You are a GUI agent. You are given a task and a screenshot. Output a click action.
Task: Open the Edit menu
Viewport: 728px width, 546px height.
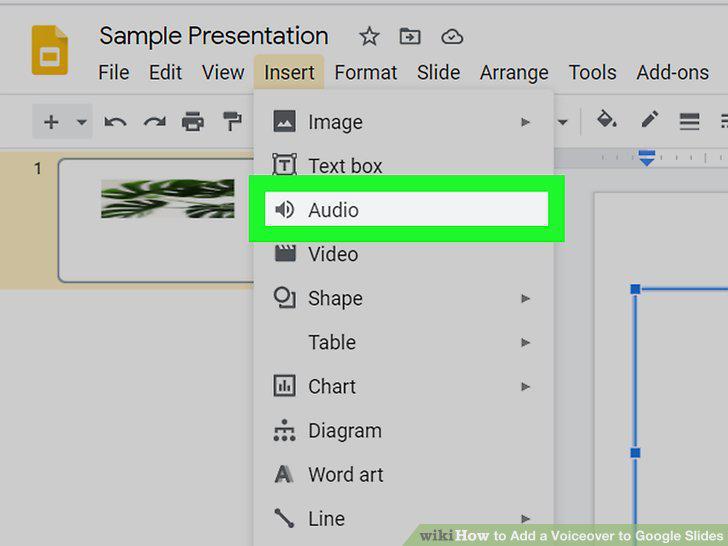coord(165,72)
